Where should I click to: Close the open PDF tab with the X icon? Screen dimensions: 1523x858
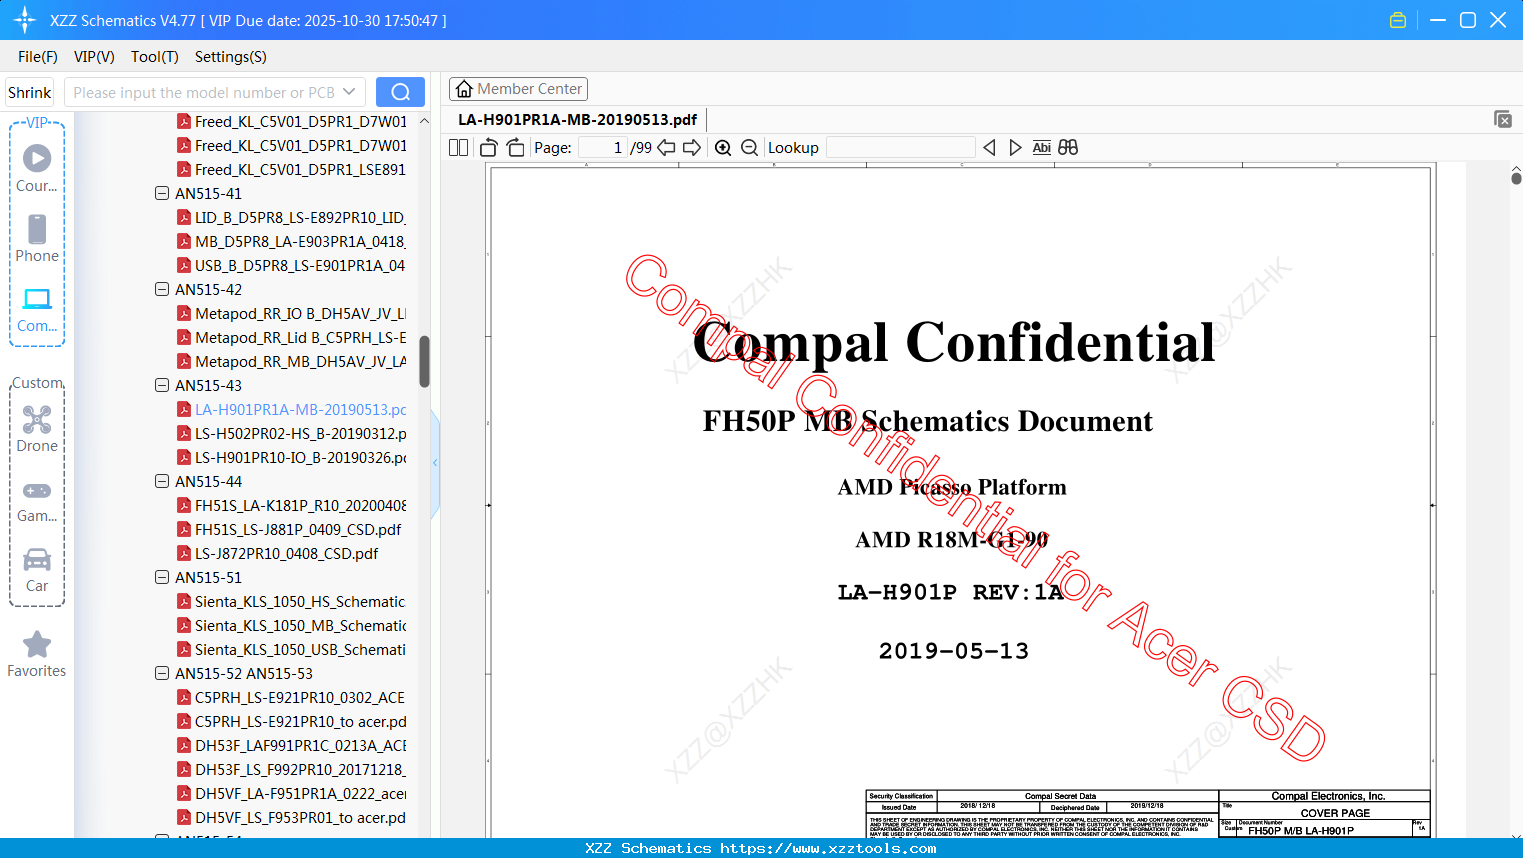coord(1503,119)
